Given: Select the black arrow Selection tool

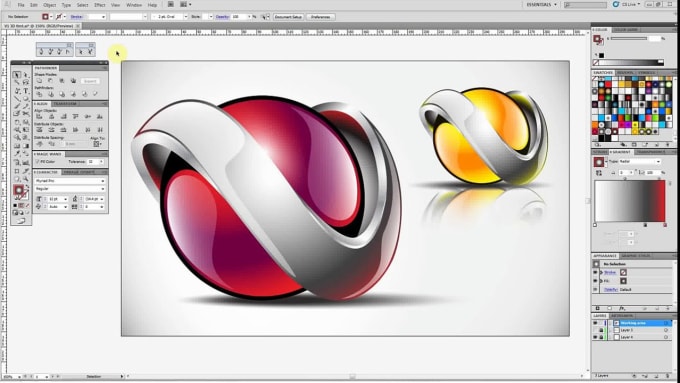Looking at the screenshot, I should point(16,75).
